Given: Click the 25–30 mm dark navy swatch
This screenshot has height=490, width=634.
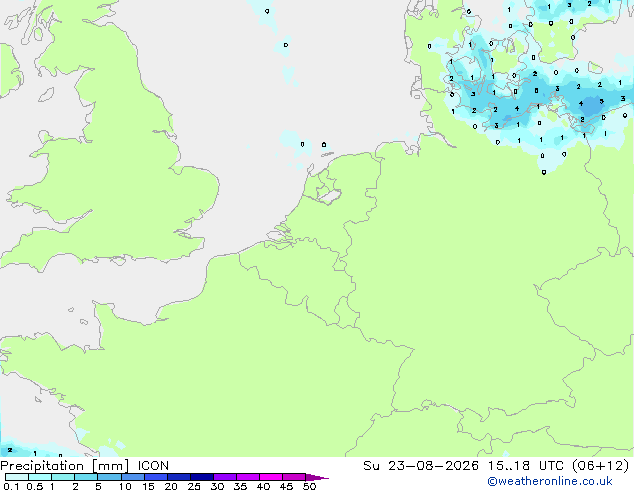Looking at the screenshot, I should [202, 477].
